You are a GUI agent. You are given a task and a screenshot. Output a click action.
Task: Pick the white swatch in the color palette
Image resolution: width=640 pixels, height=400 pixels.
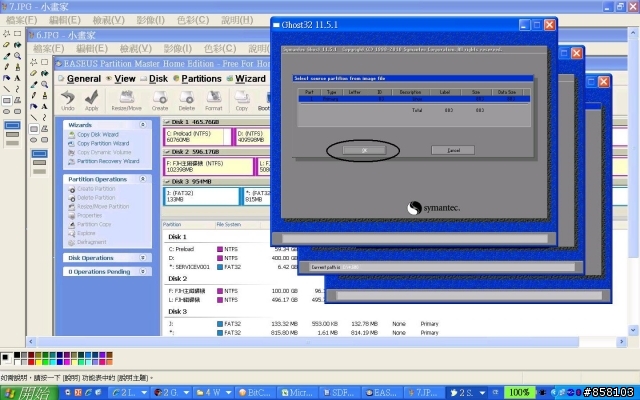coord(17,362)
